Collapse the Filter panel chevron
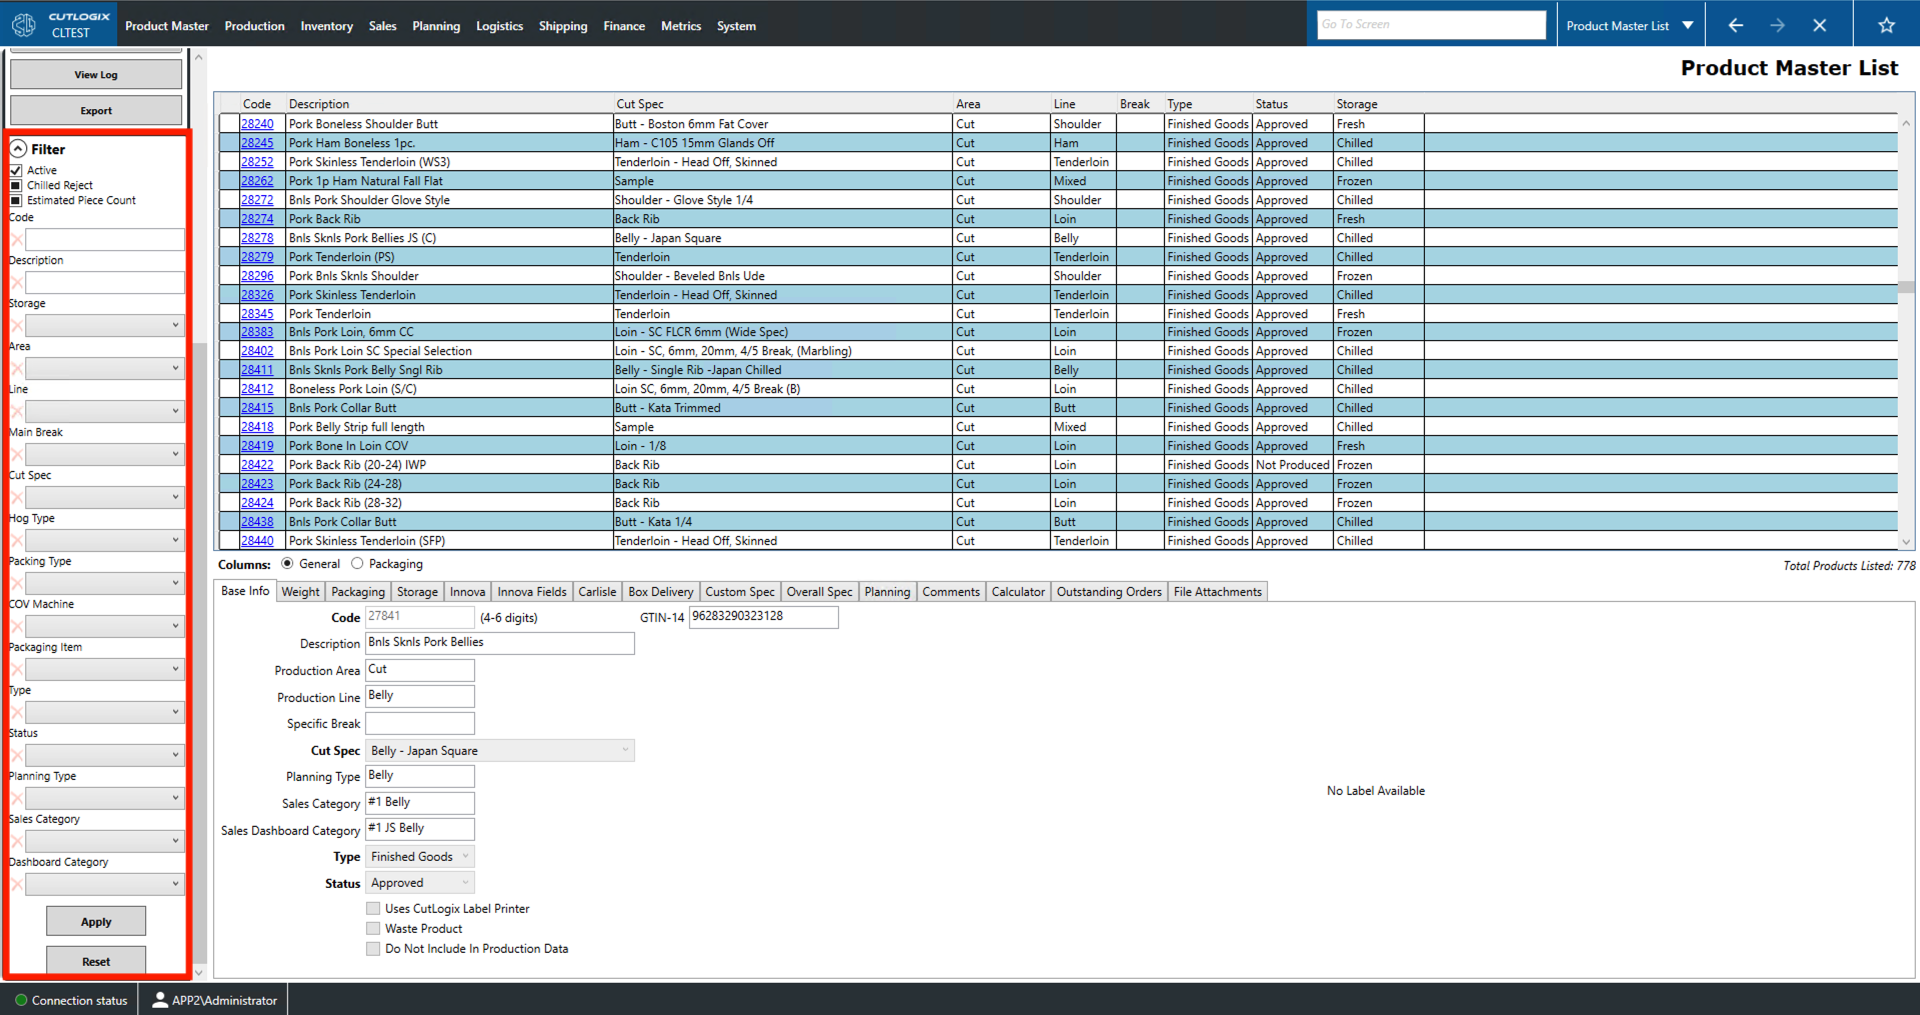The width and height of the screenshot is (1920, 1015). (17, 147)
